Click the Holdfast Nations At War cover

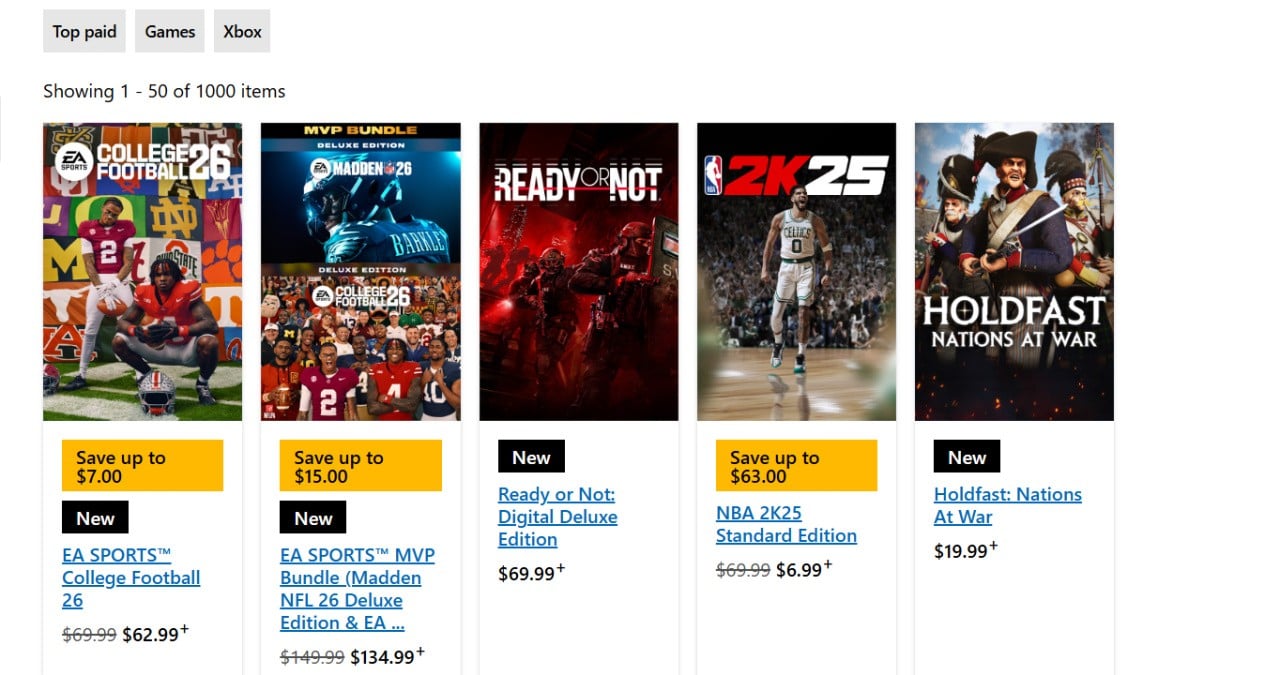pyautogui.click(x=1014, y=271)
